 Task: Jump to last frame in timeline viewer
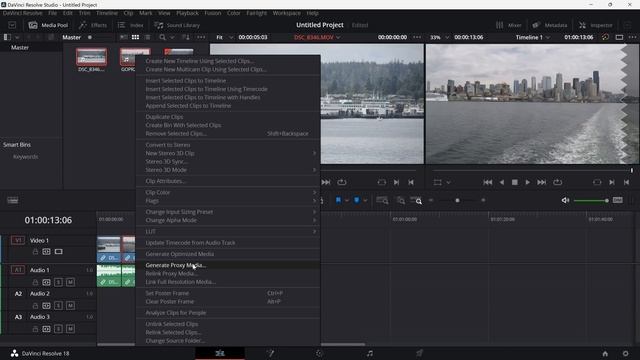[541, 182]
